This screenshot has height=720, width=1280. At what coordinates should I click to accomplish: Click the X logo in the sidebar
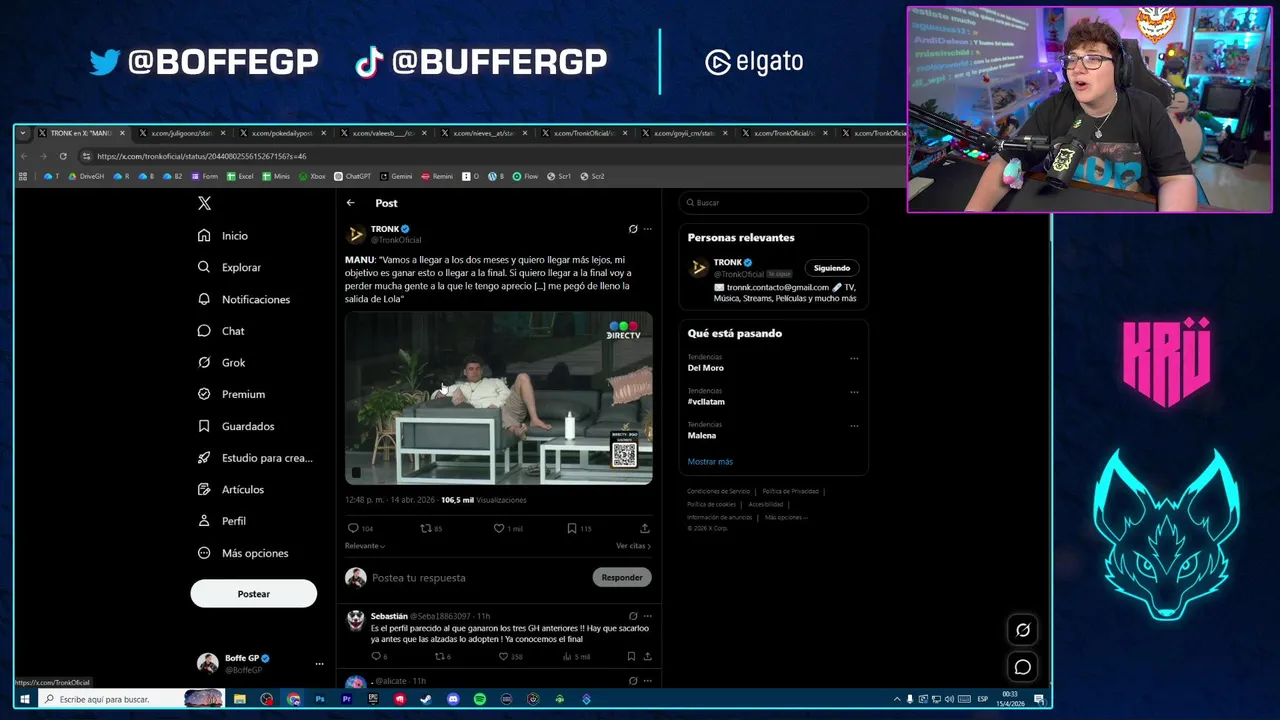tap(204, 203)
